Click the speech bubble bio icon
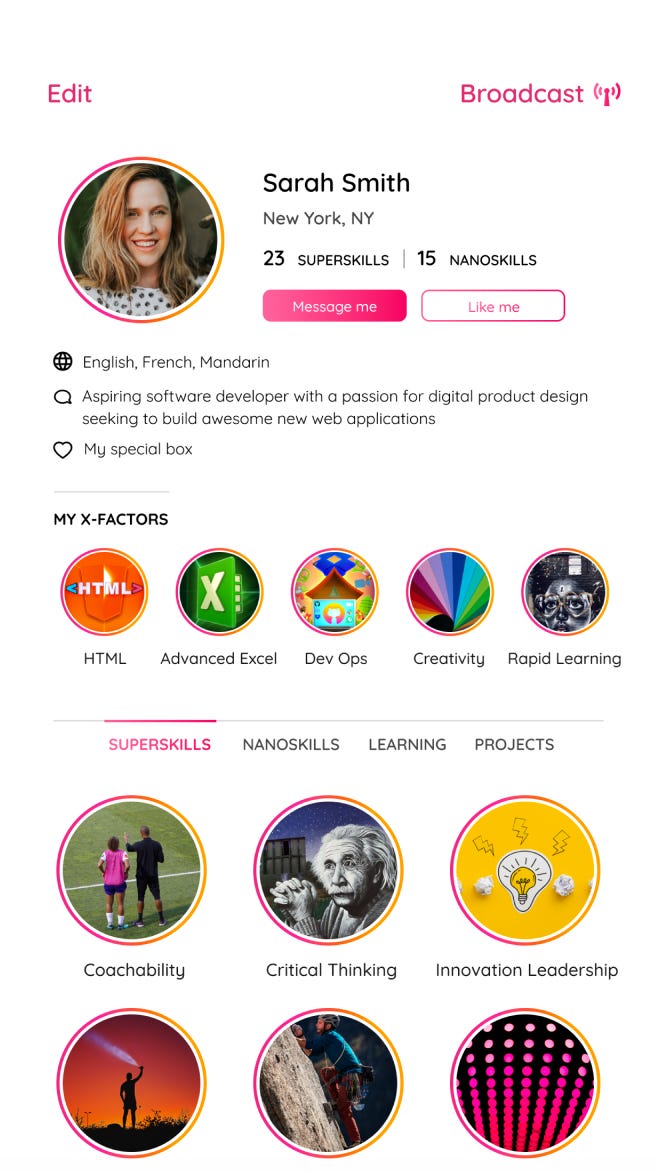Screen dimensions: 657x1172 coord(63,397)
